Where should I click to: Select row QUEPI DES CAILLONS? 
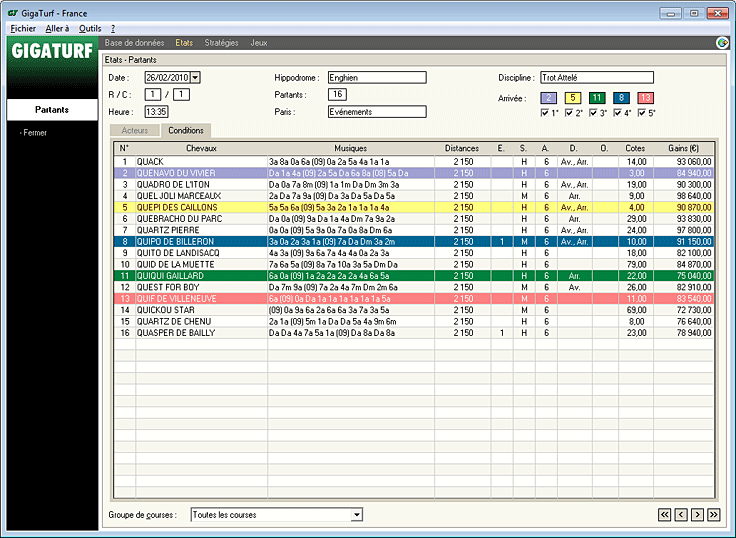414,208
